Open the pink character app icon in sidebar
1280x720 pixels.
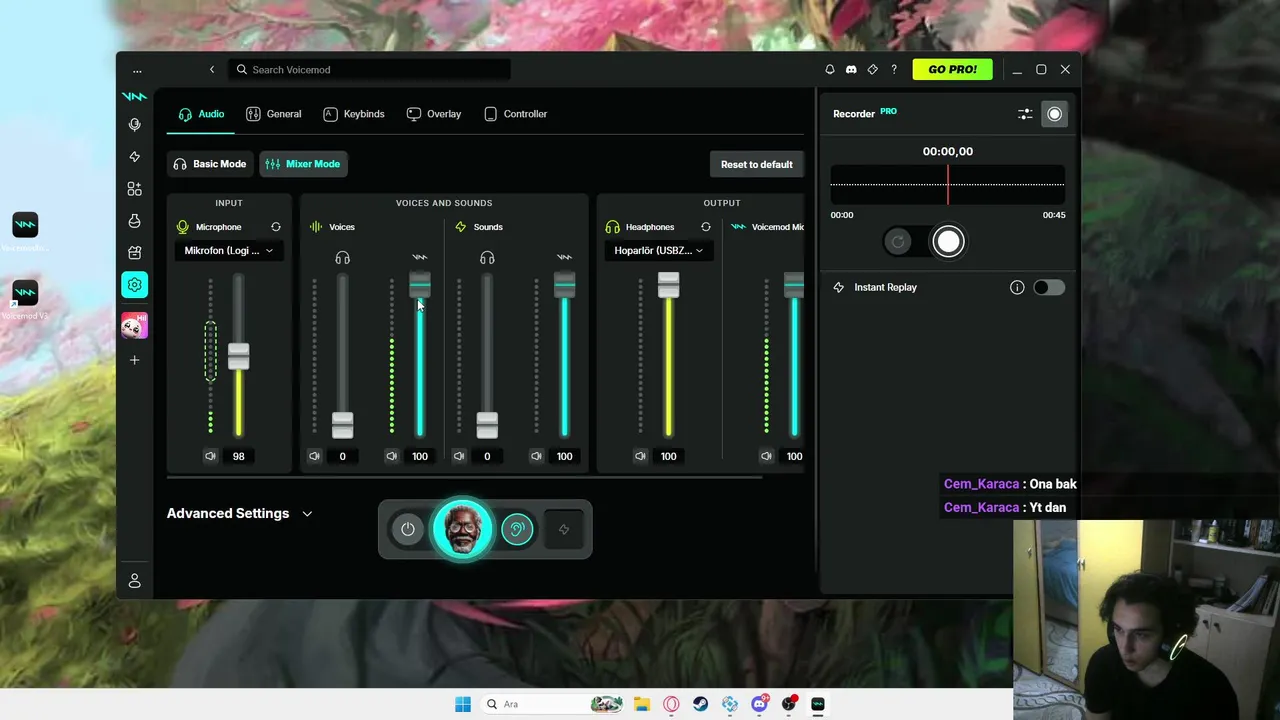pyautogui.click(x=134, y=325)
